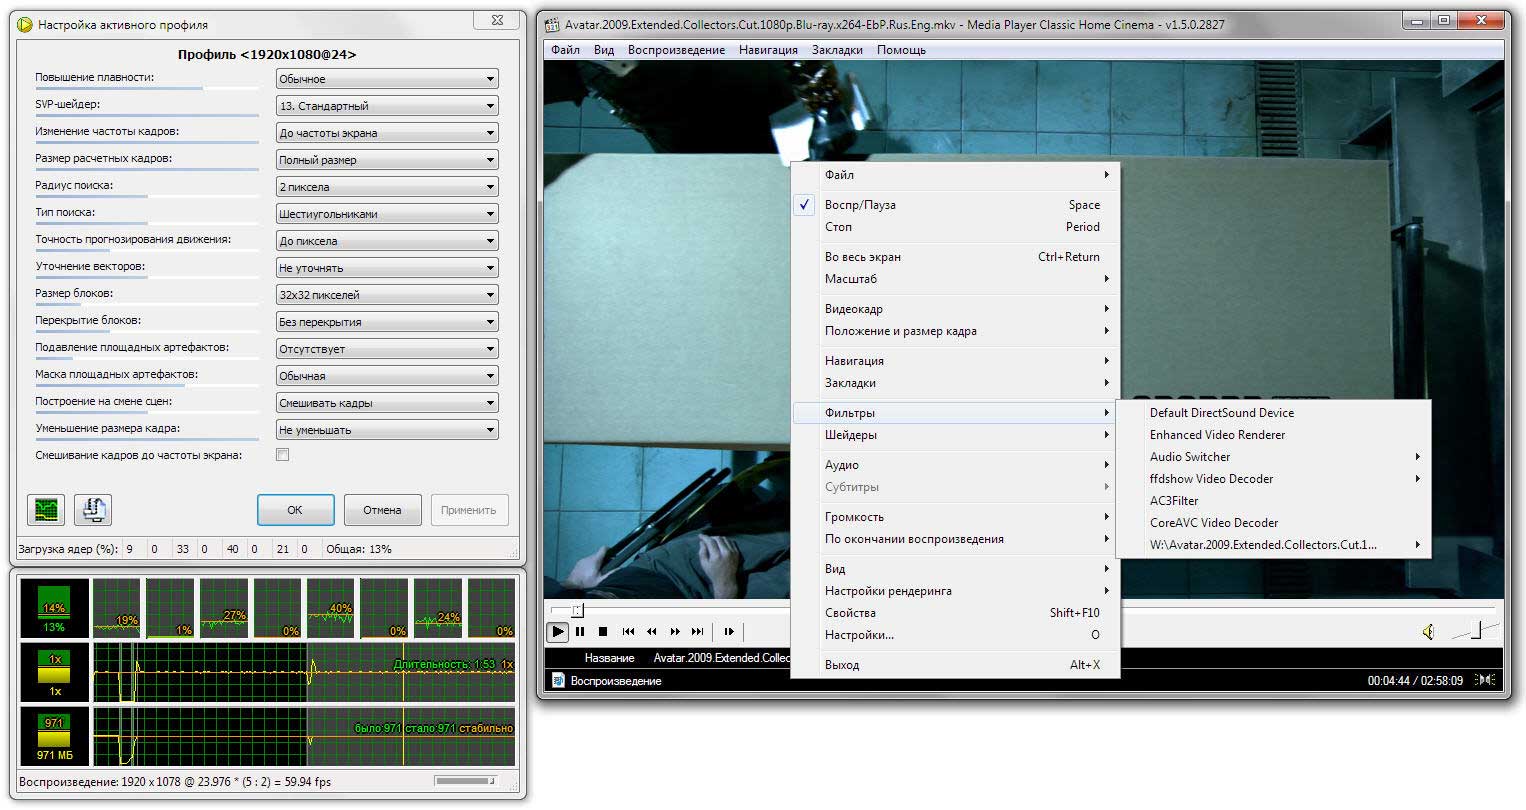Enable the frame blending to screen rate checkbox
1526x810 pixels.
point(283,455)
